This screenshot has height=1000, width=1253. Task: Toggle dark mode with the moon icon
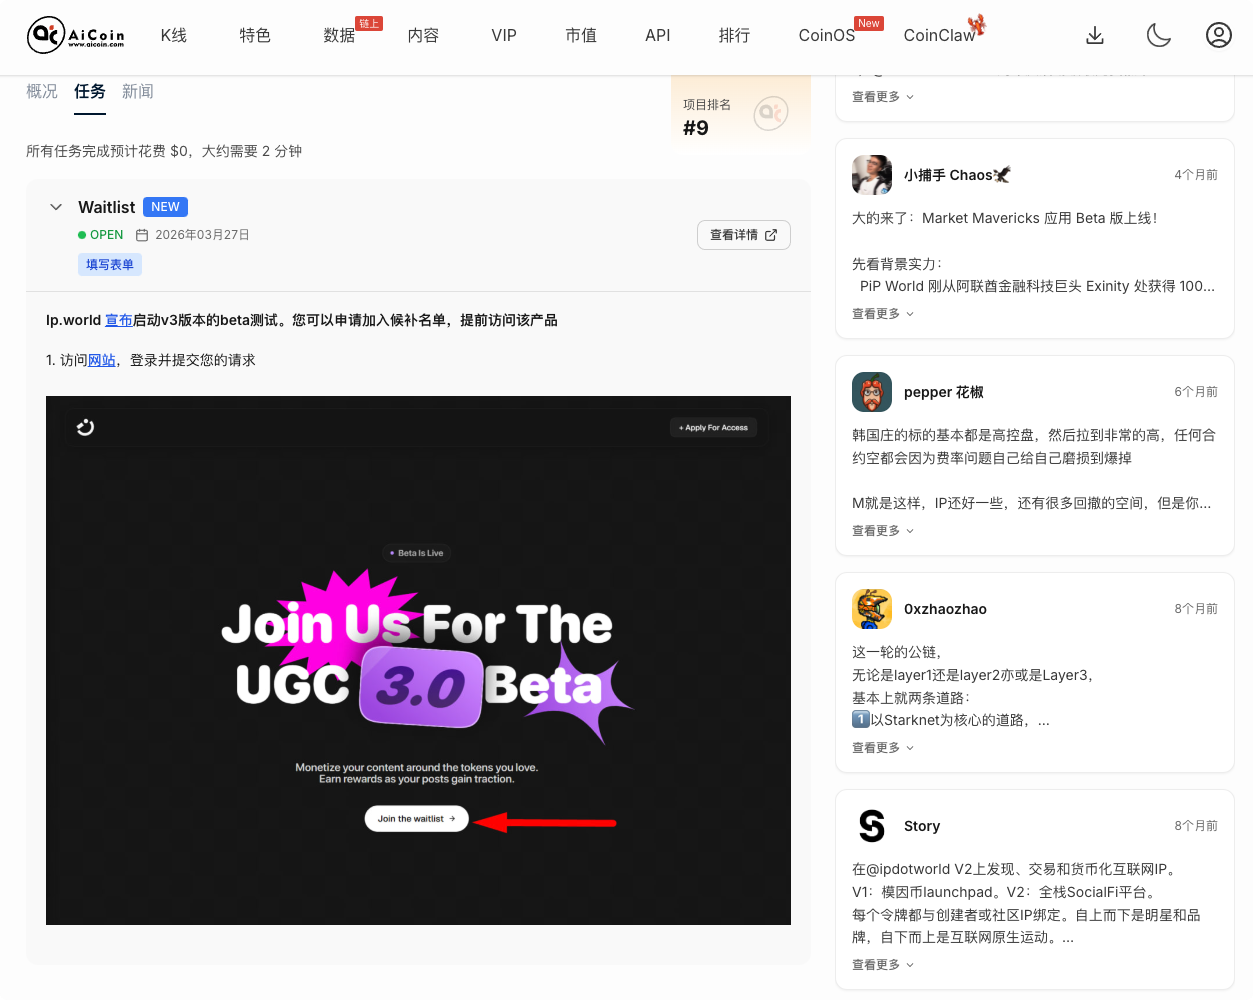point(1158,34)
